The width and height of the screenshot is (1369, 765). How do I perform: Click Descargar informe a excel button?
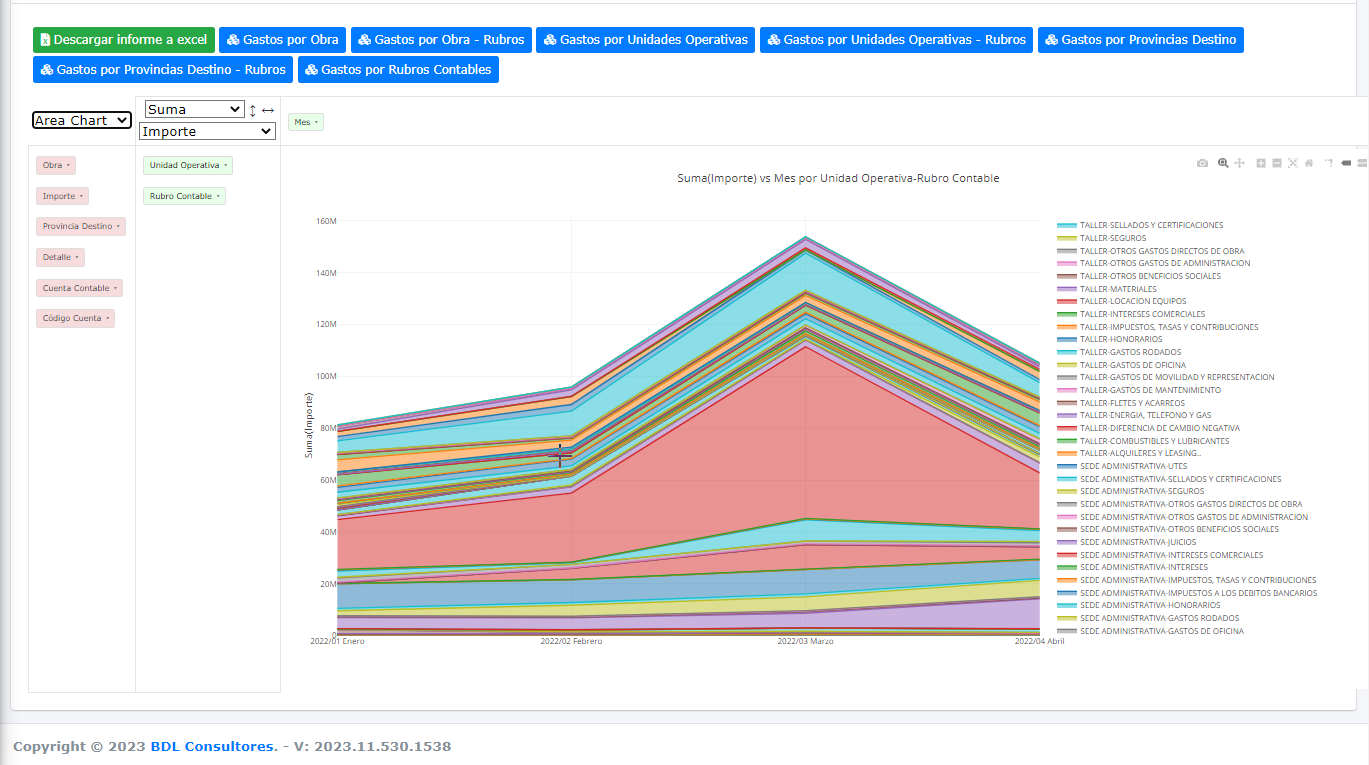point(124,40)
